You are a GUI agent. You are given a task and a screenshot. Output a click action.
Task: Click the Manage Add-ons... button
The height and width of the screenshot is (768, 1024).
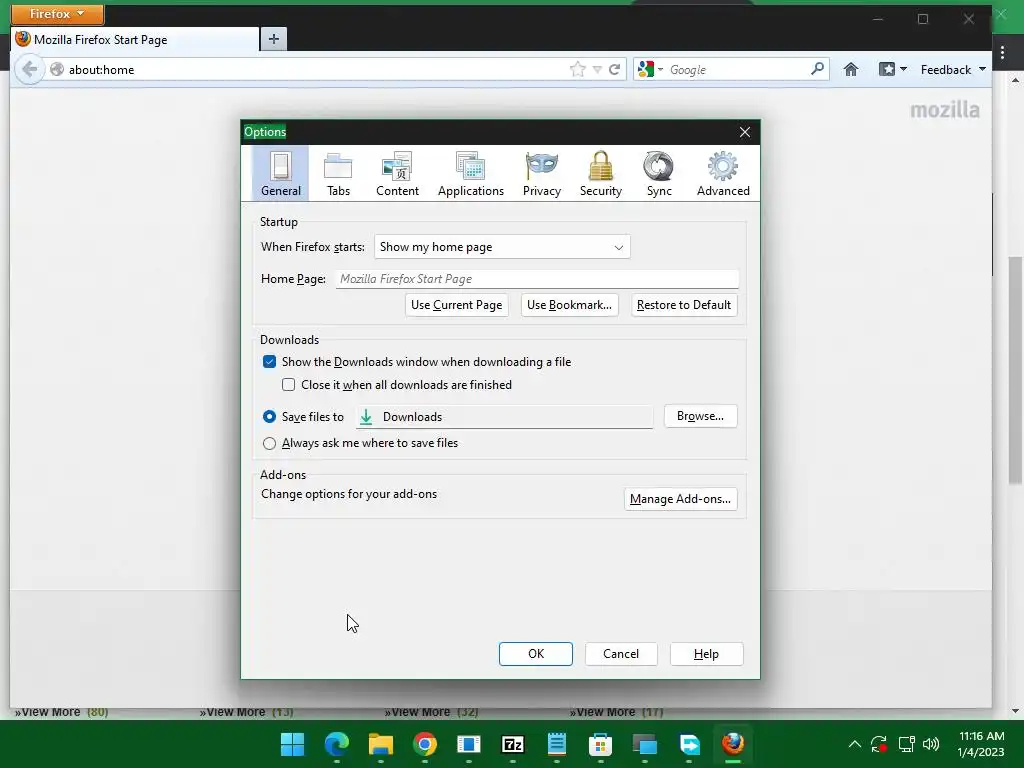(680, 499)
